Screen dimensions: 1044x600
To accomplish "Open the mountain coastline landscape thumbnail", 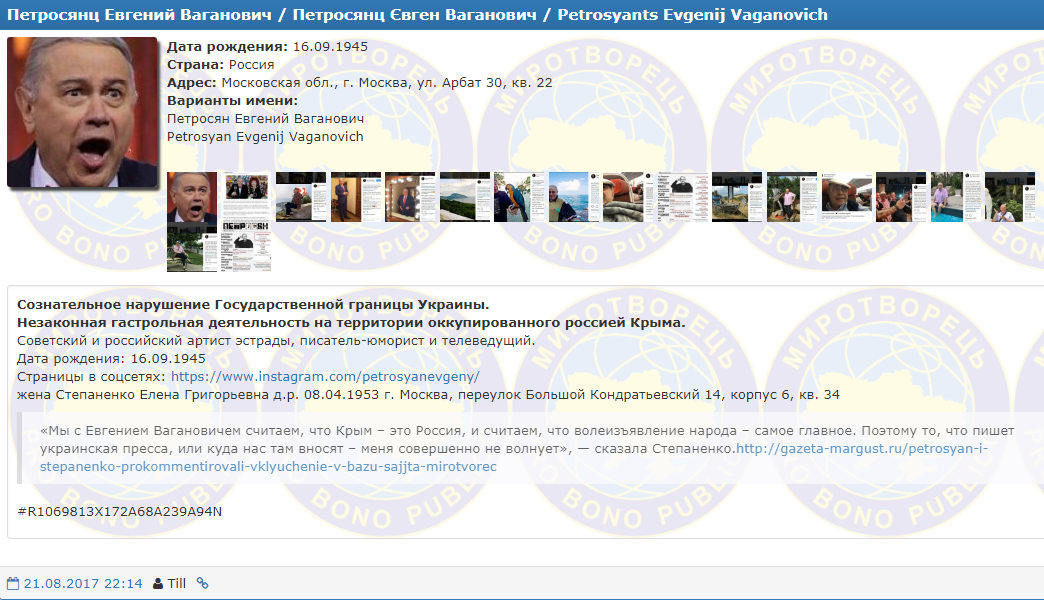I will coord(465,197).
